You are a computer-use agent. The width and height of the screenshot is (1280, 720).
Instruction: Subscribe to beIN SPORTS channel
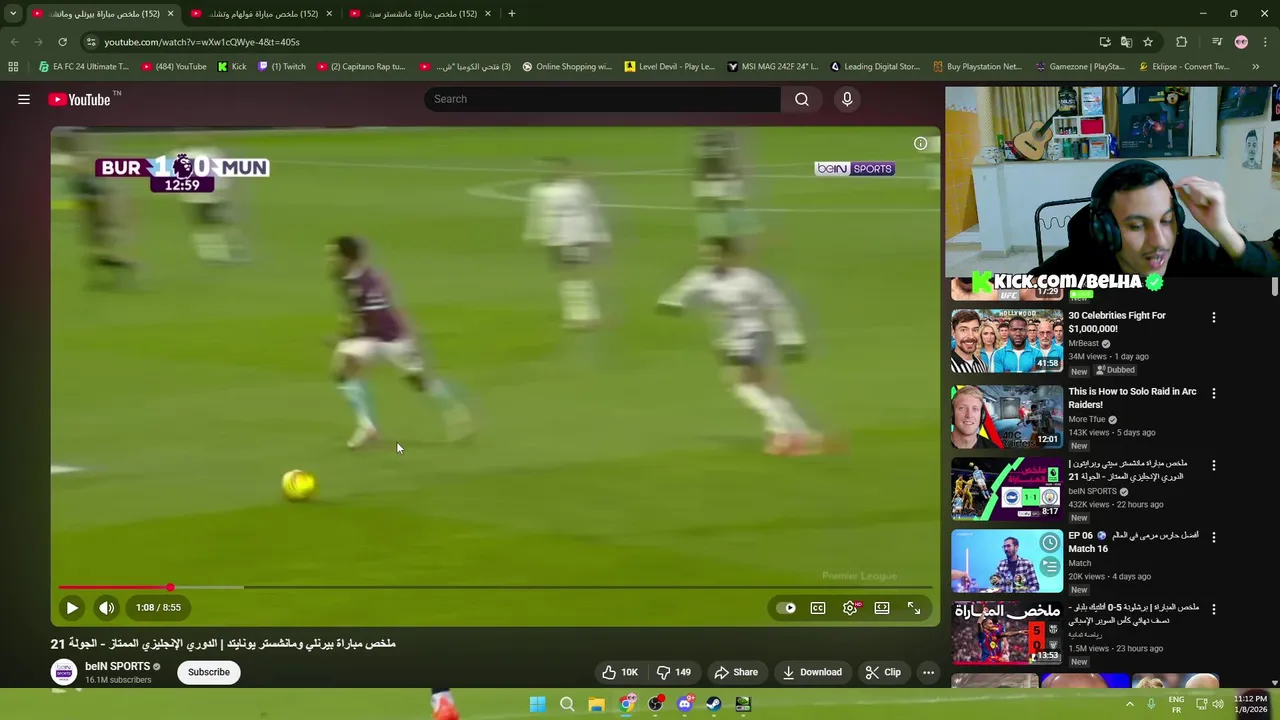(x=209, y=672)
